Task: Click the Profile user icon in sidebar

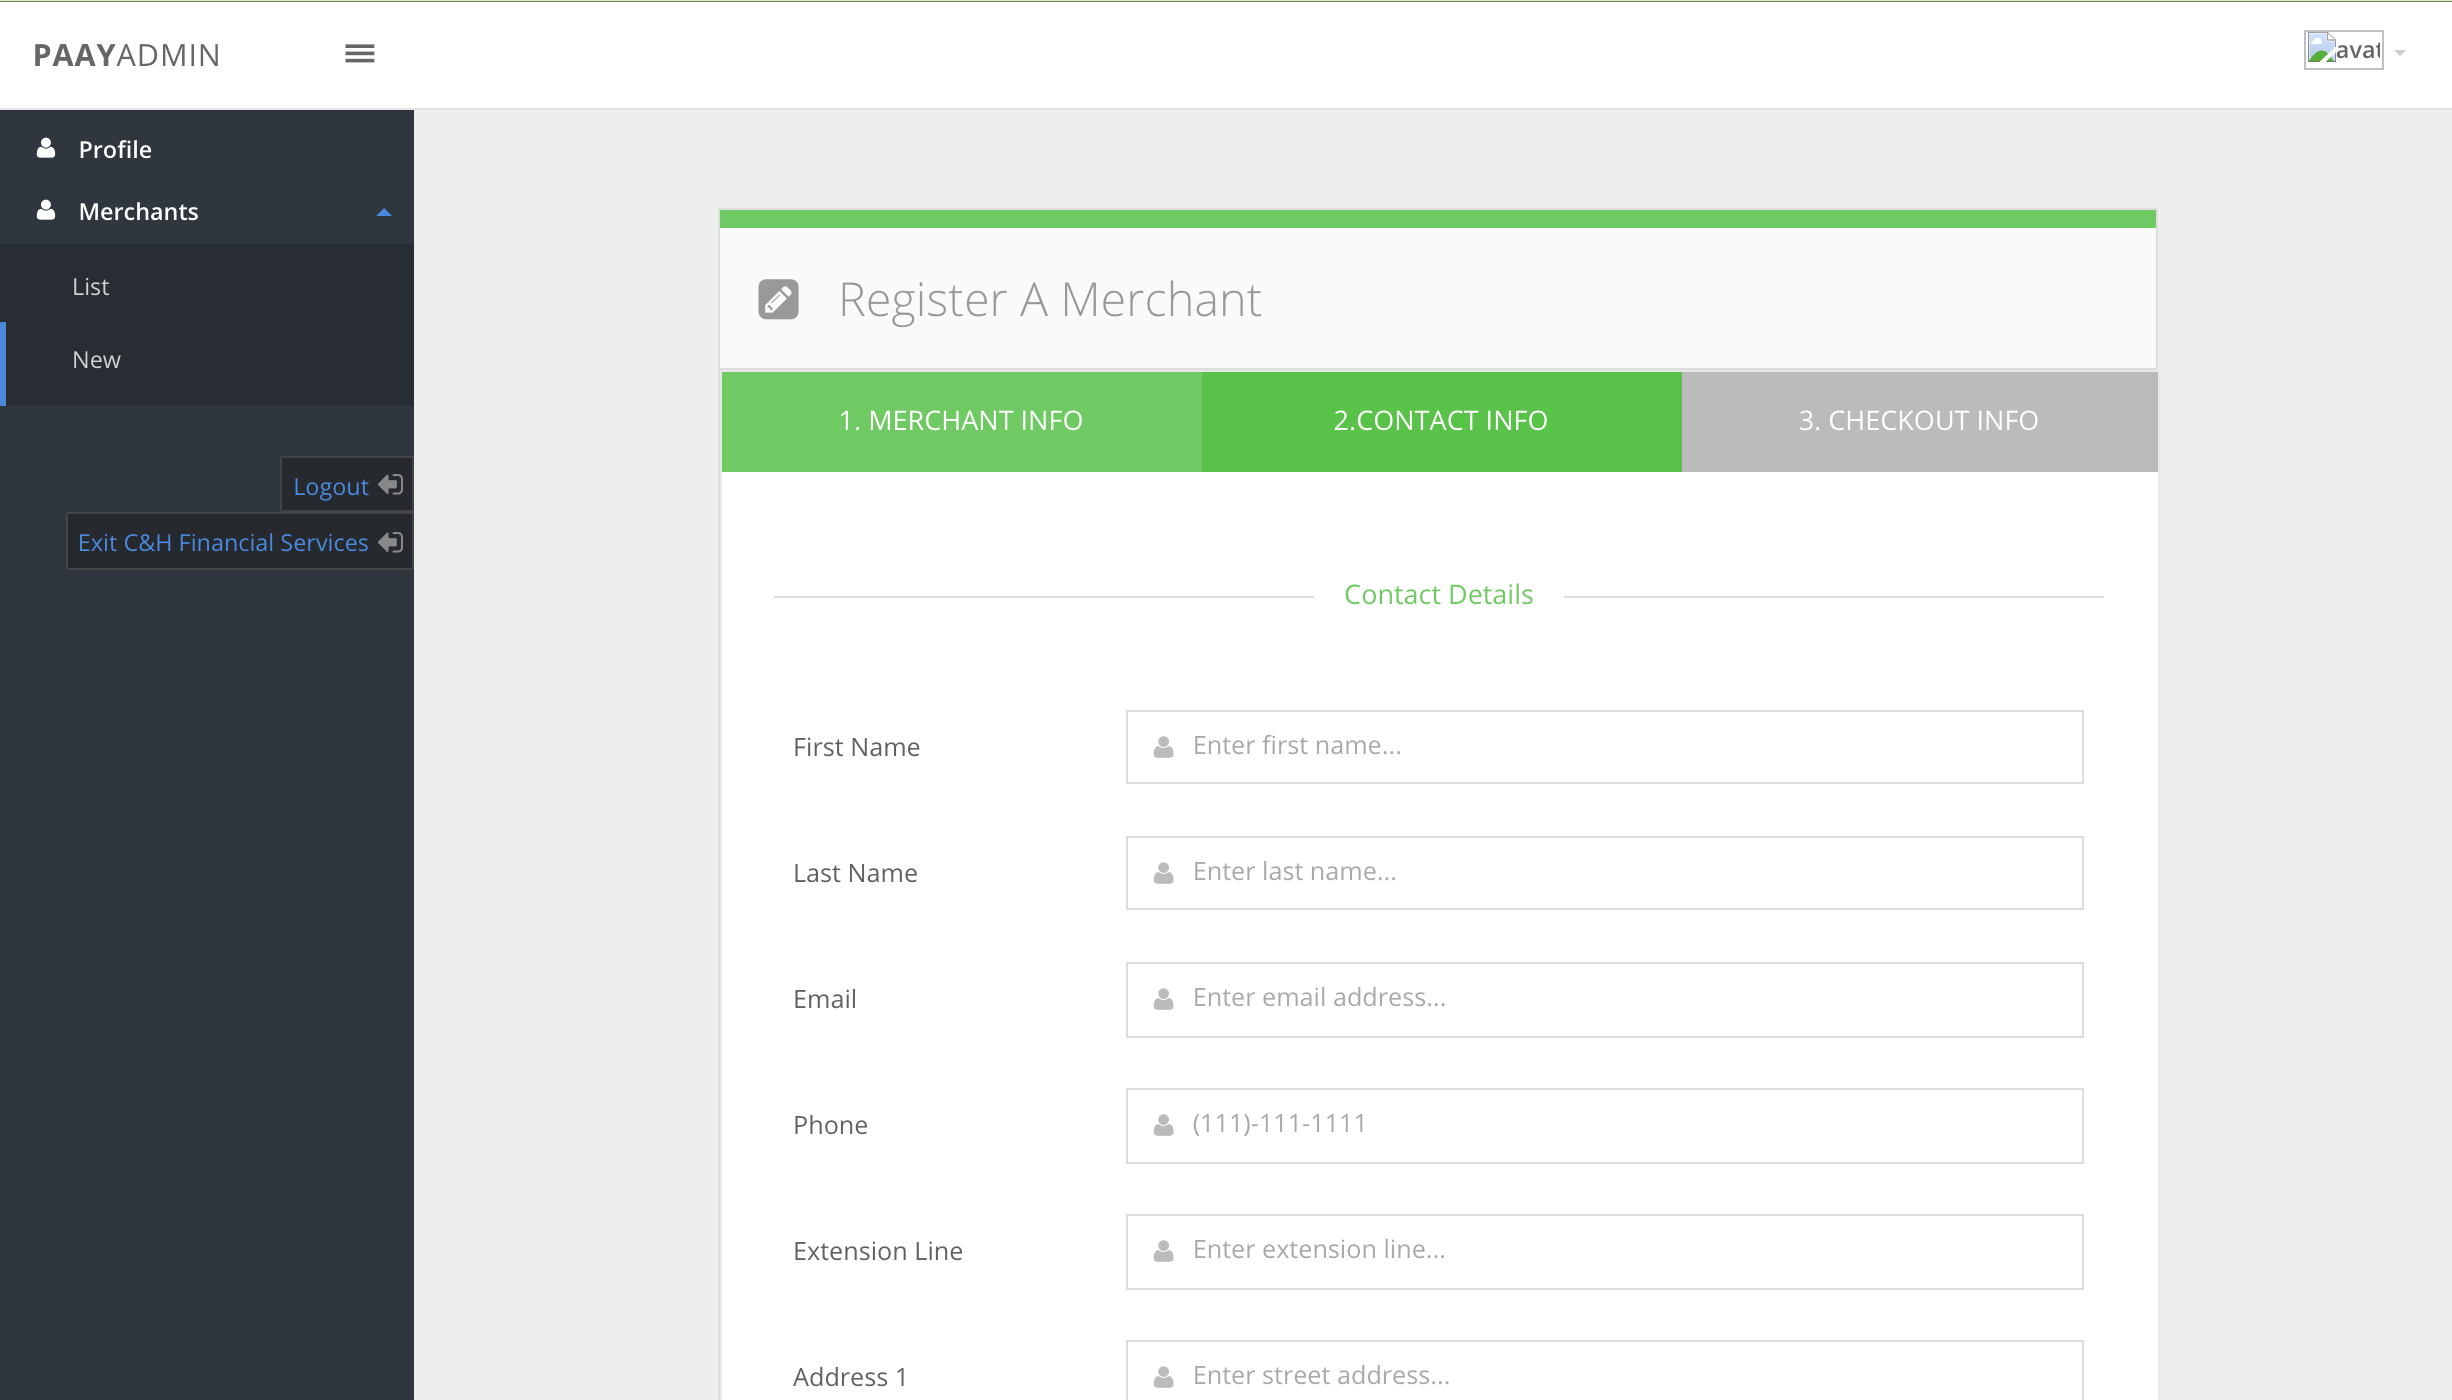Action: click(x=46, y=149)
